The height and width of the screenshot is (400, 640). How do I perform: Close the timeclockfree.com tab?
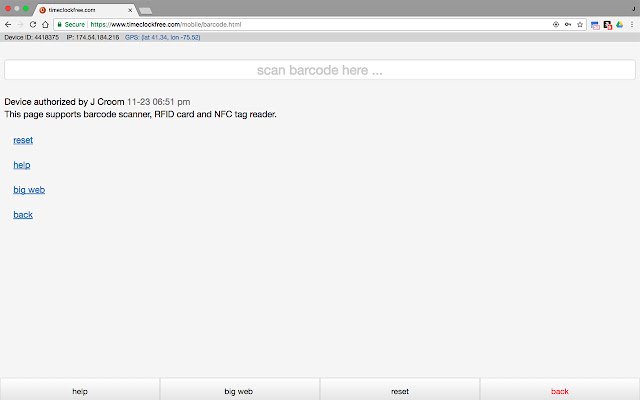click(130, 10)
